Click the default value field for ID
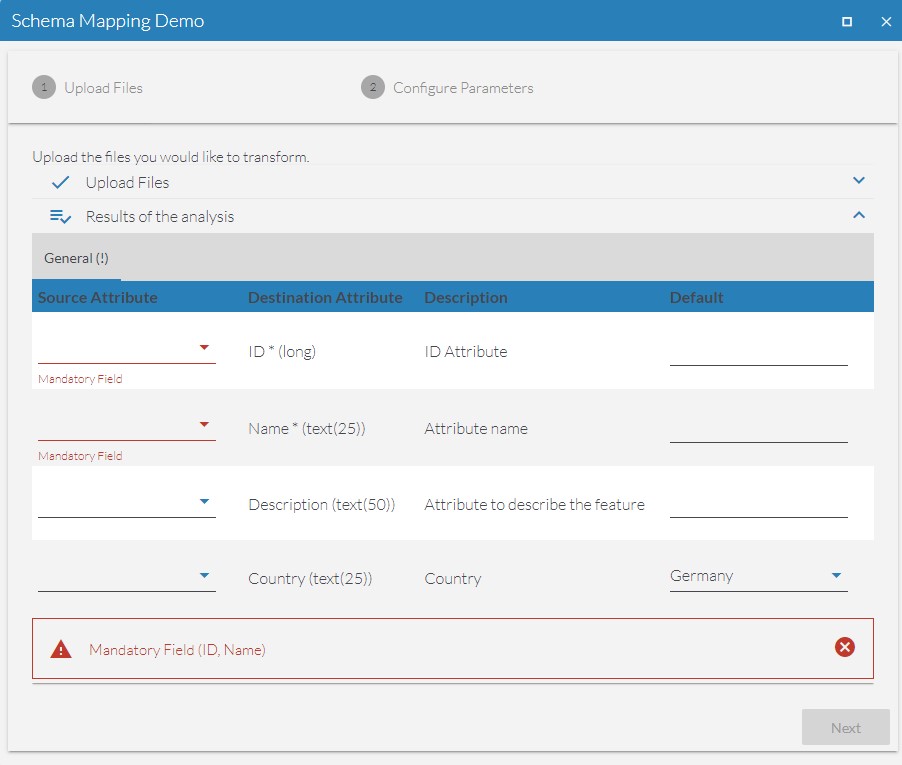 pos(758,352)
